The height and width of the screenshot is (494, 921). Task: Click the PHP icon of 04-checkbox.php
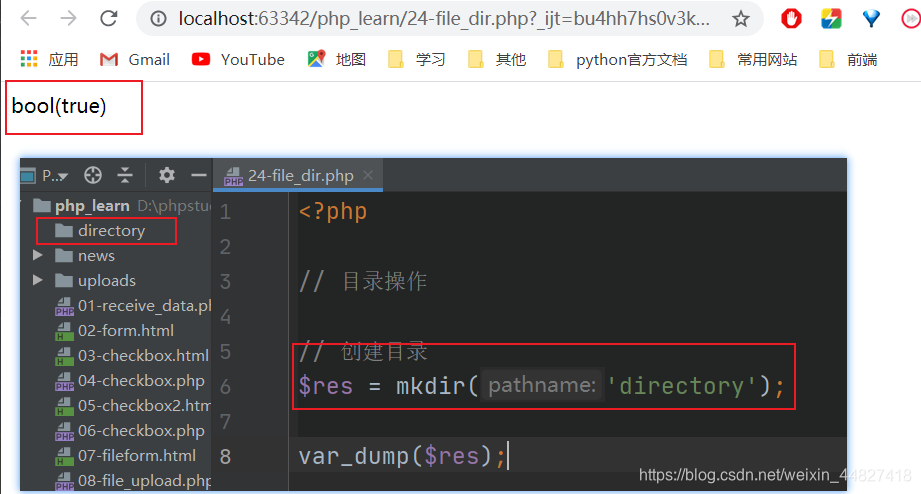[64, 381]
